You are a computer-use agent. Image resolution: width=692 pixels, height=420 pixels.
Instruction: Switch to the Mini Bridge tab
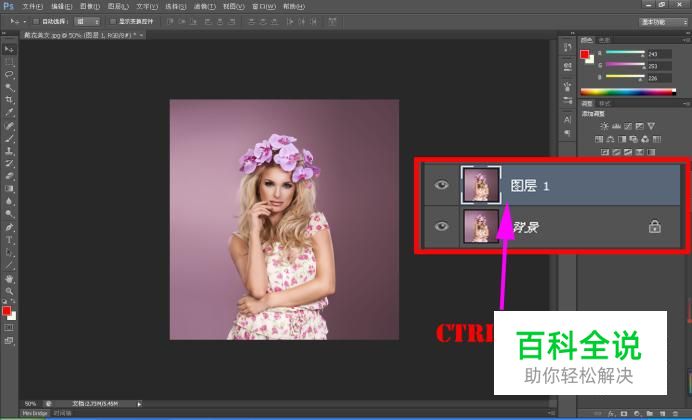pos(36,413)
